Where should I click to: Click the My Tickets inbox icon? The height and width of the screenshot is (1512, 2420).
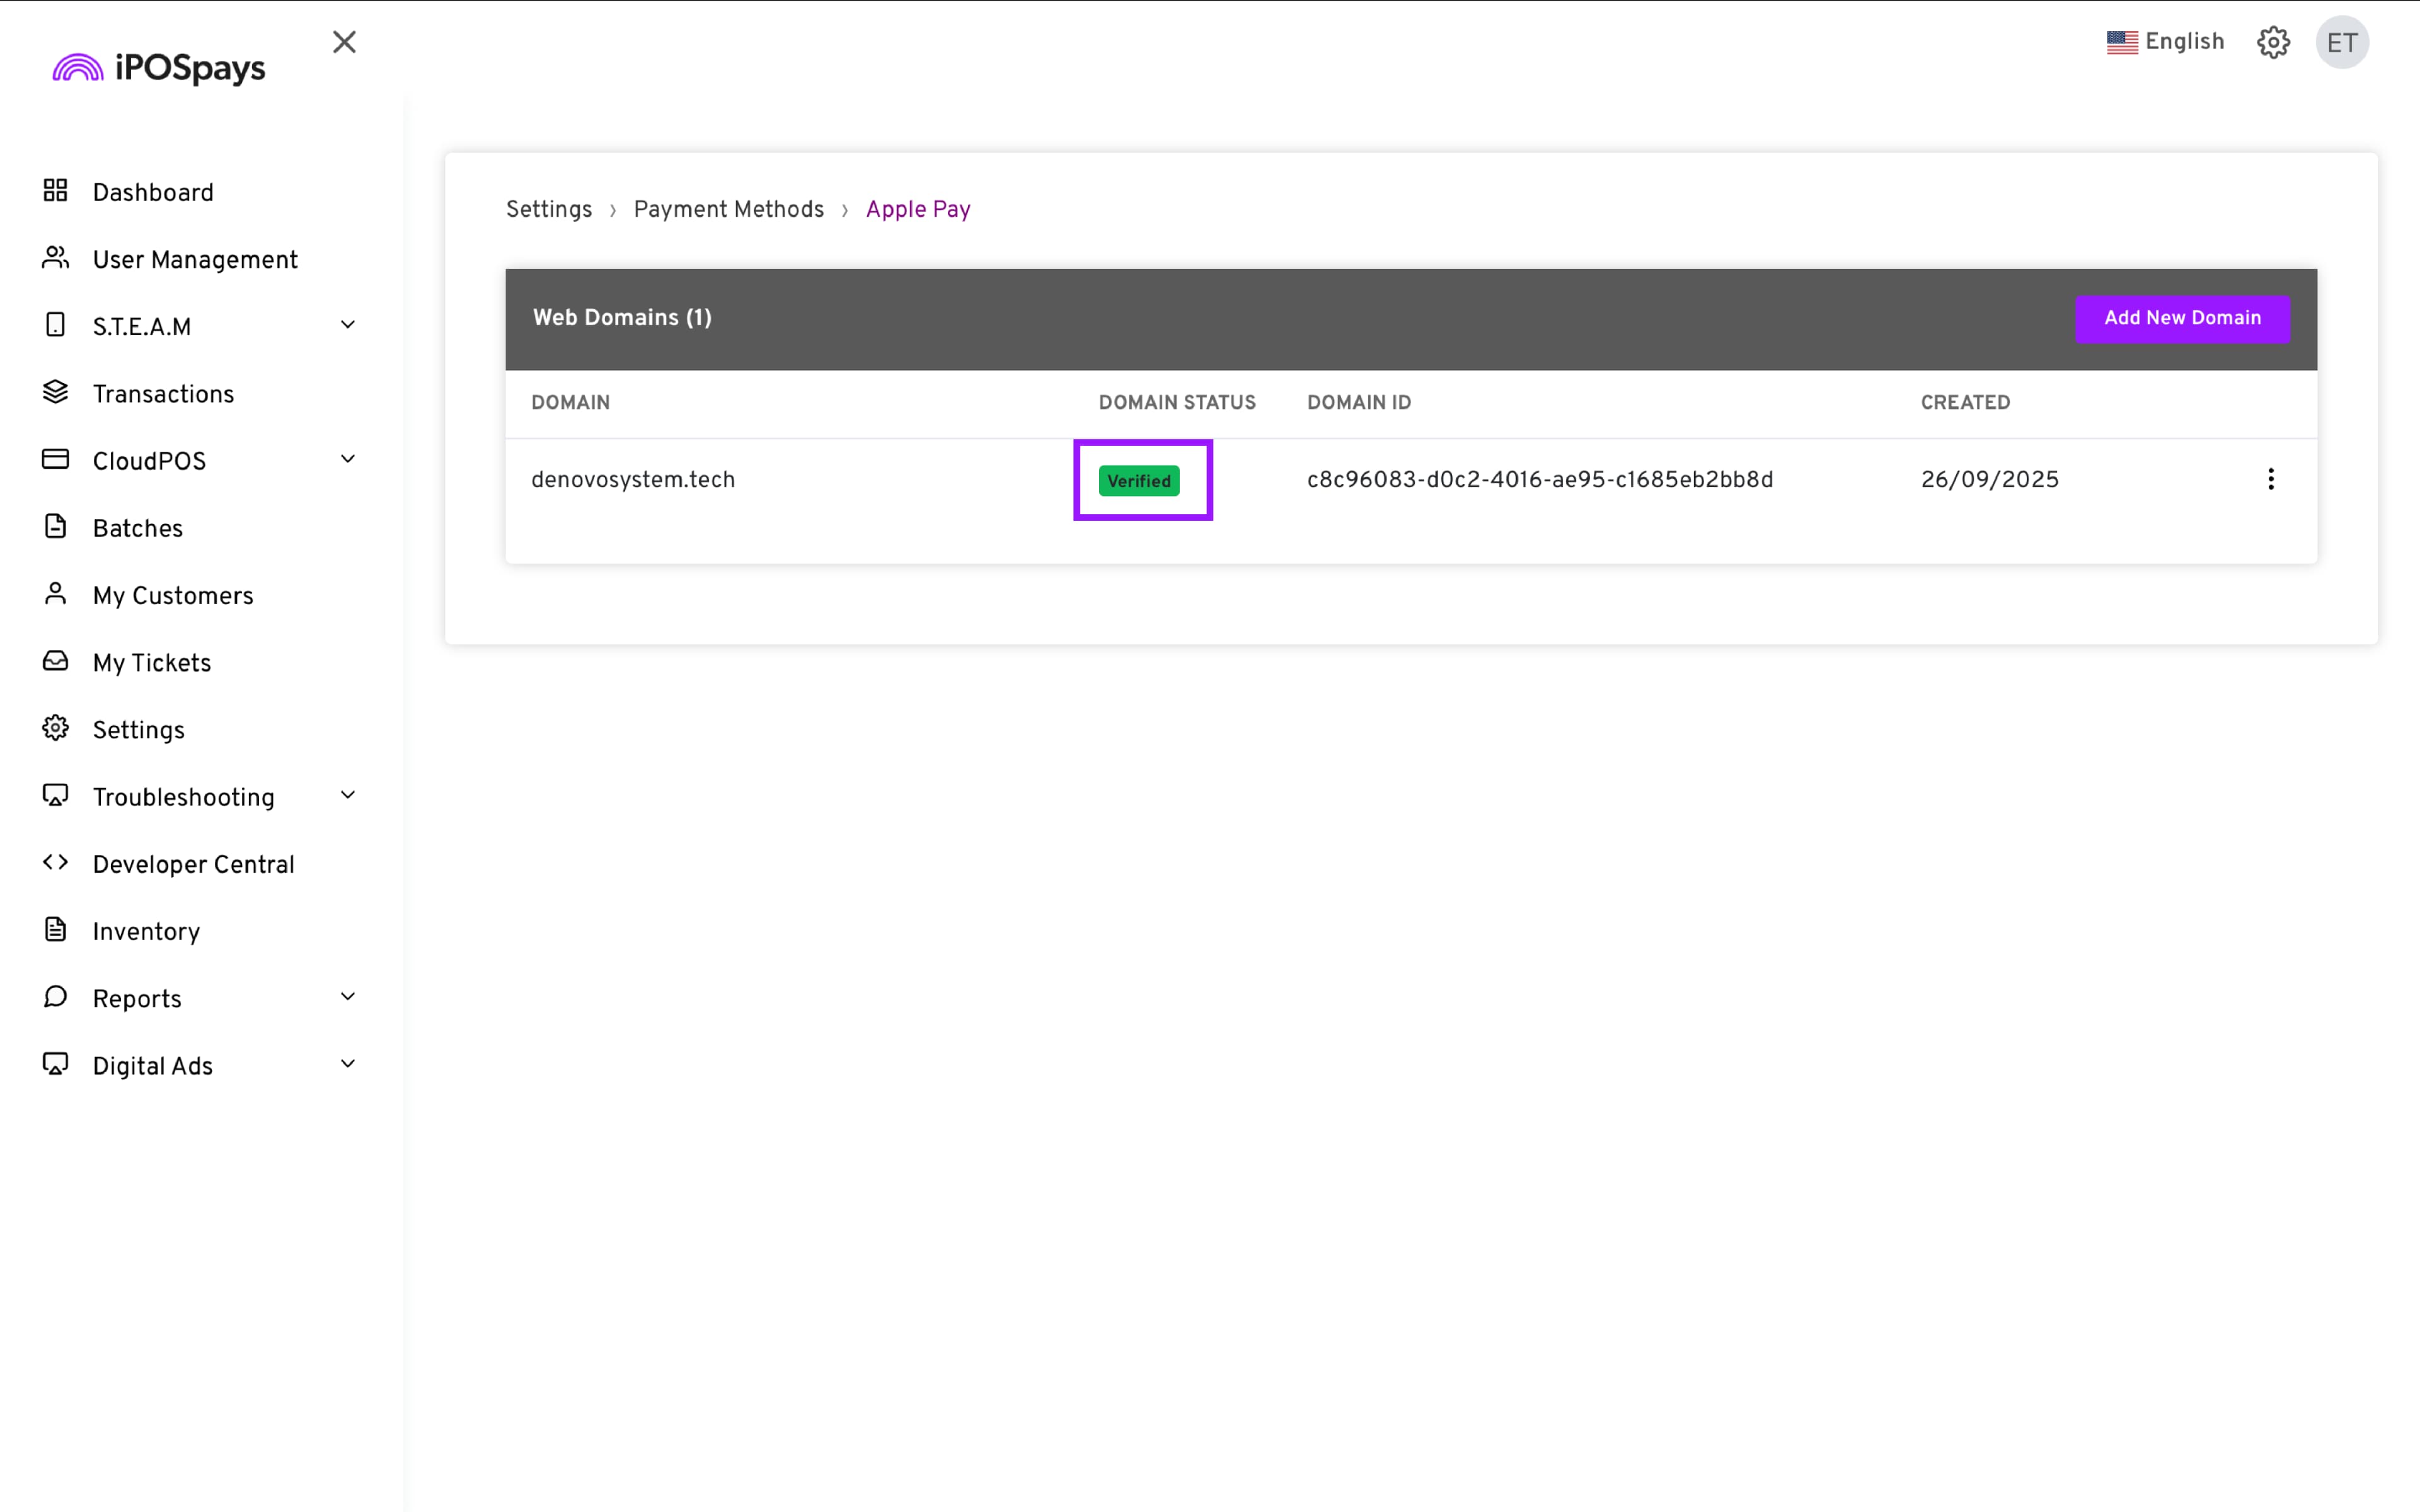click(55, 661)
